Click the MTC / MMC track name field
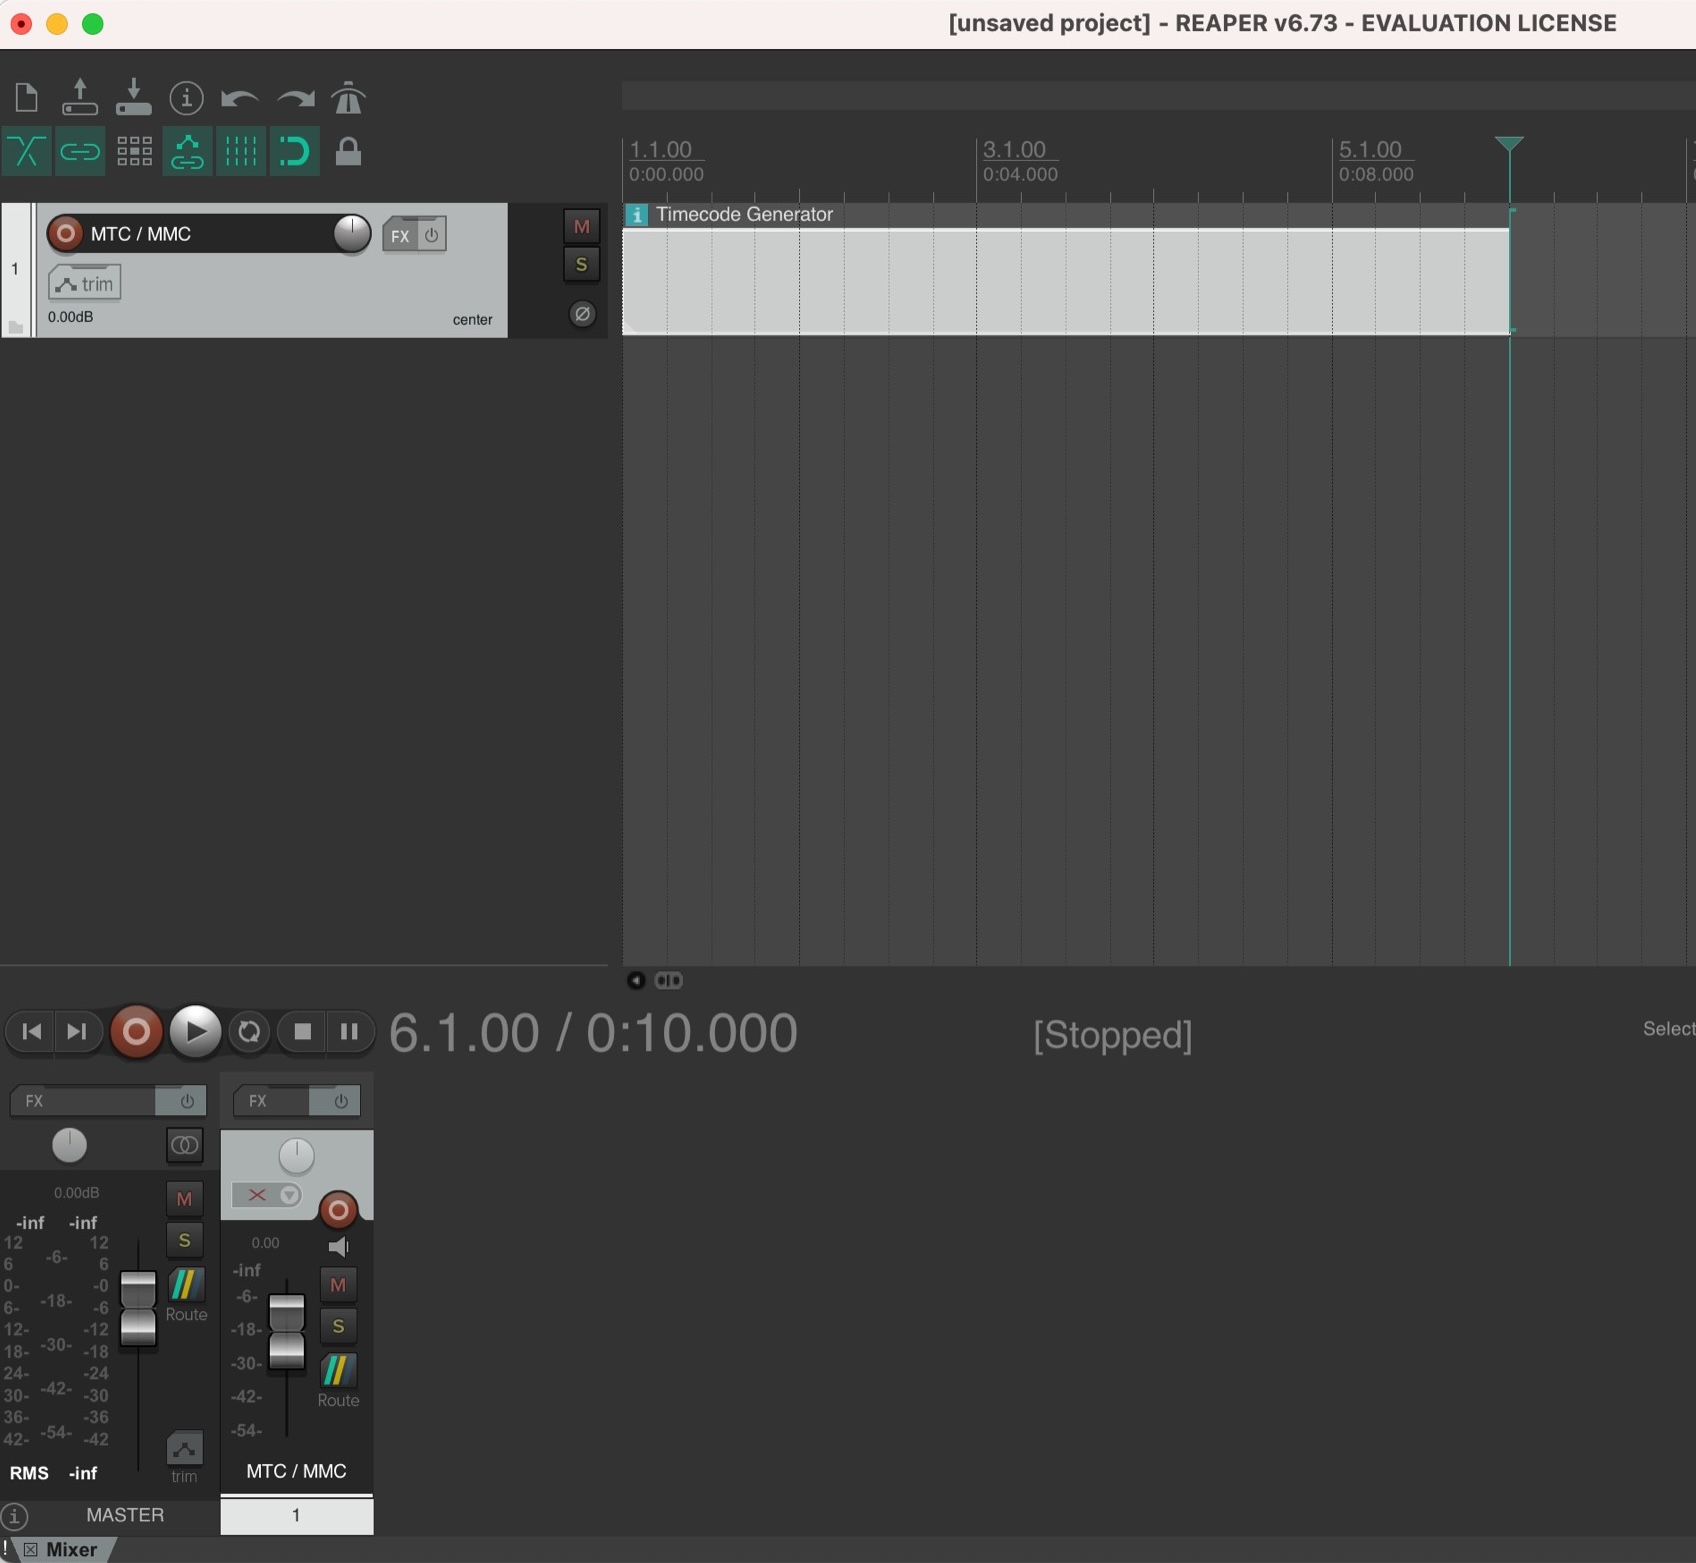1696x1563 pixels. (x=208, y=234)
